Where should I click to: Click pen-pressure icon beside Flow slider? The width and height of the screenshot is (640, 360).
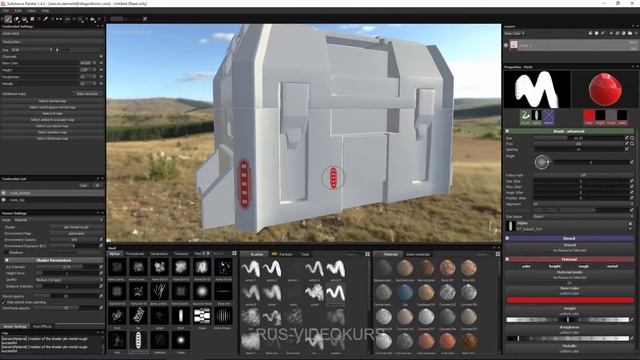click(627, 144)
